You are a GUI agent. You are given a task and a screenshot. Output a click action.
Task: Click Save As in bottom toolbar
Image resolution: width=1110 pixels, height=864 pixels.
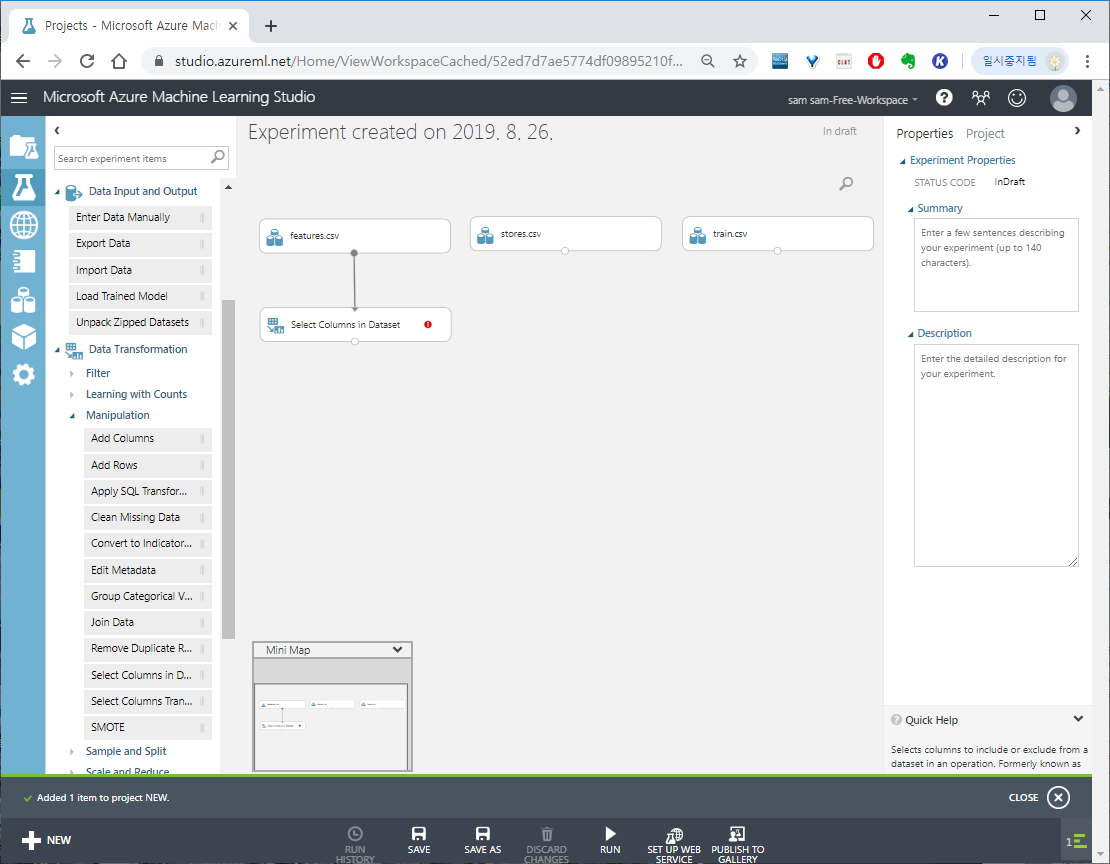pos(482,840)
